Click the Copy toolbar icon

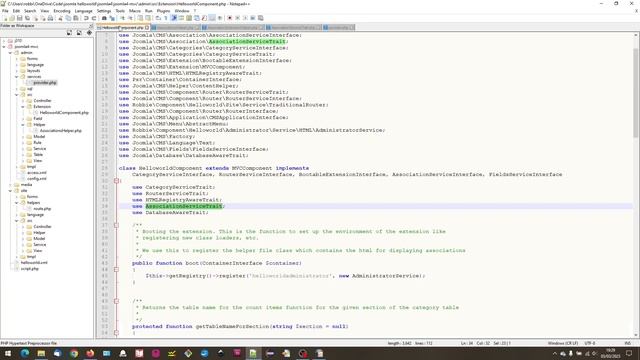(x=68, y=18)
